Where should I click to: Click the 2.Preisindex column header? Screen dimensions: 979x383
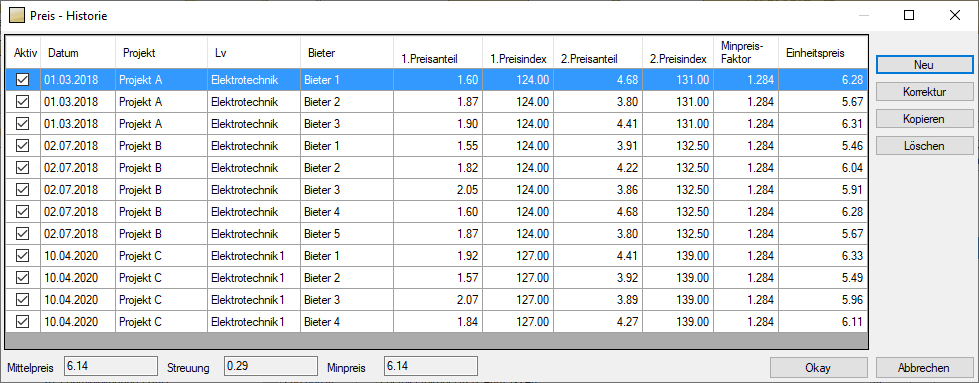[x=678, y=52]
